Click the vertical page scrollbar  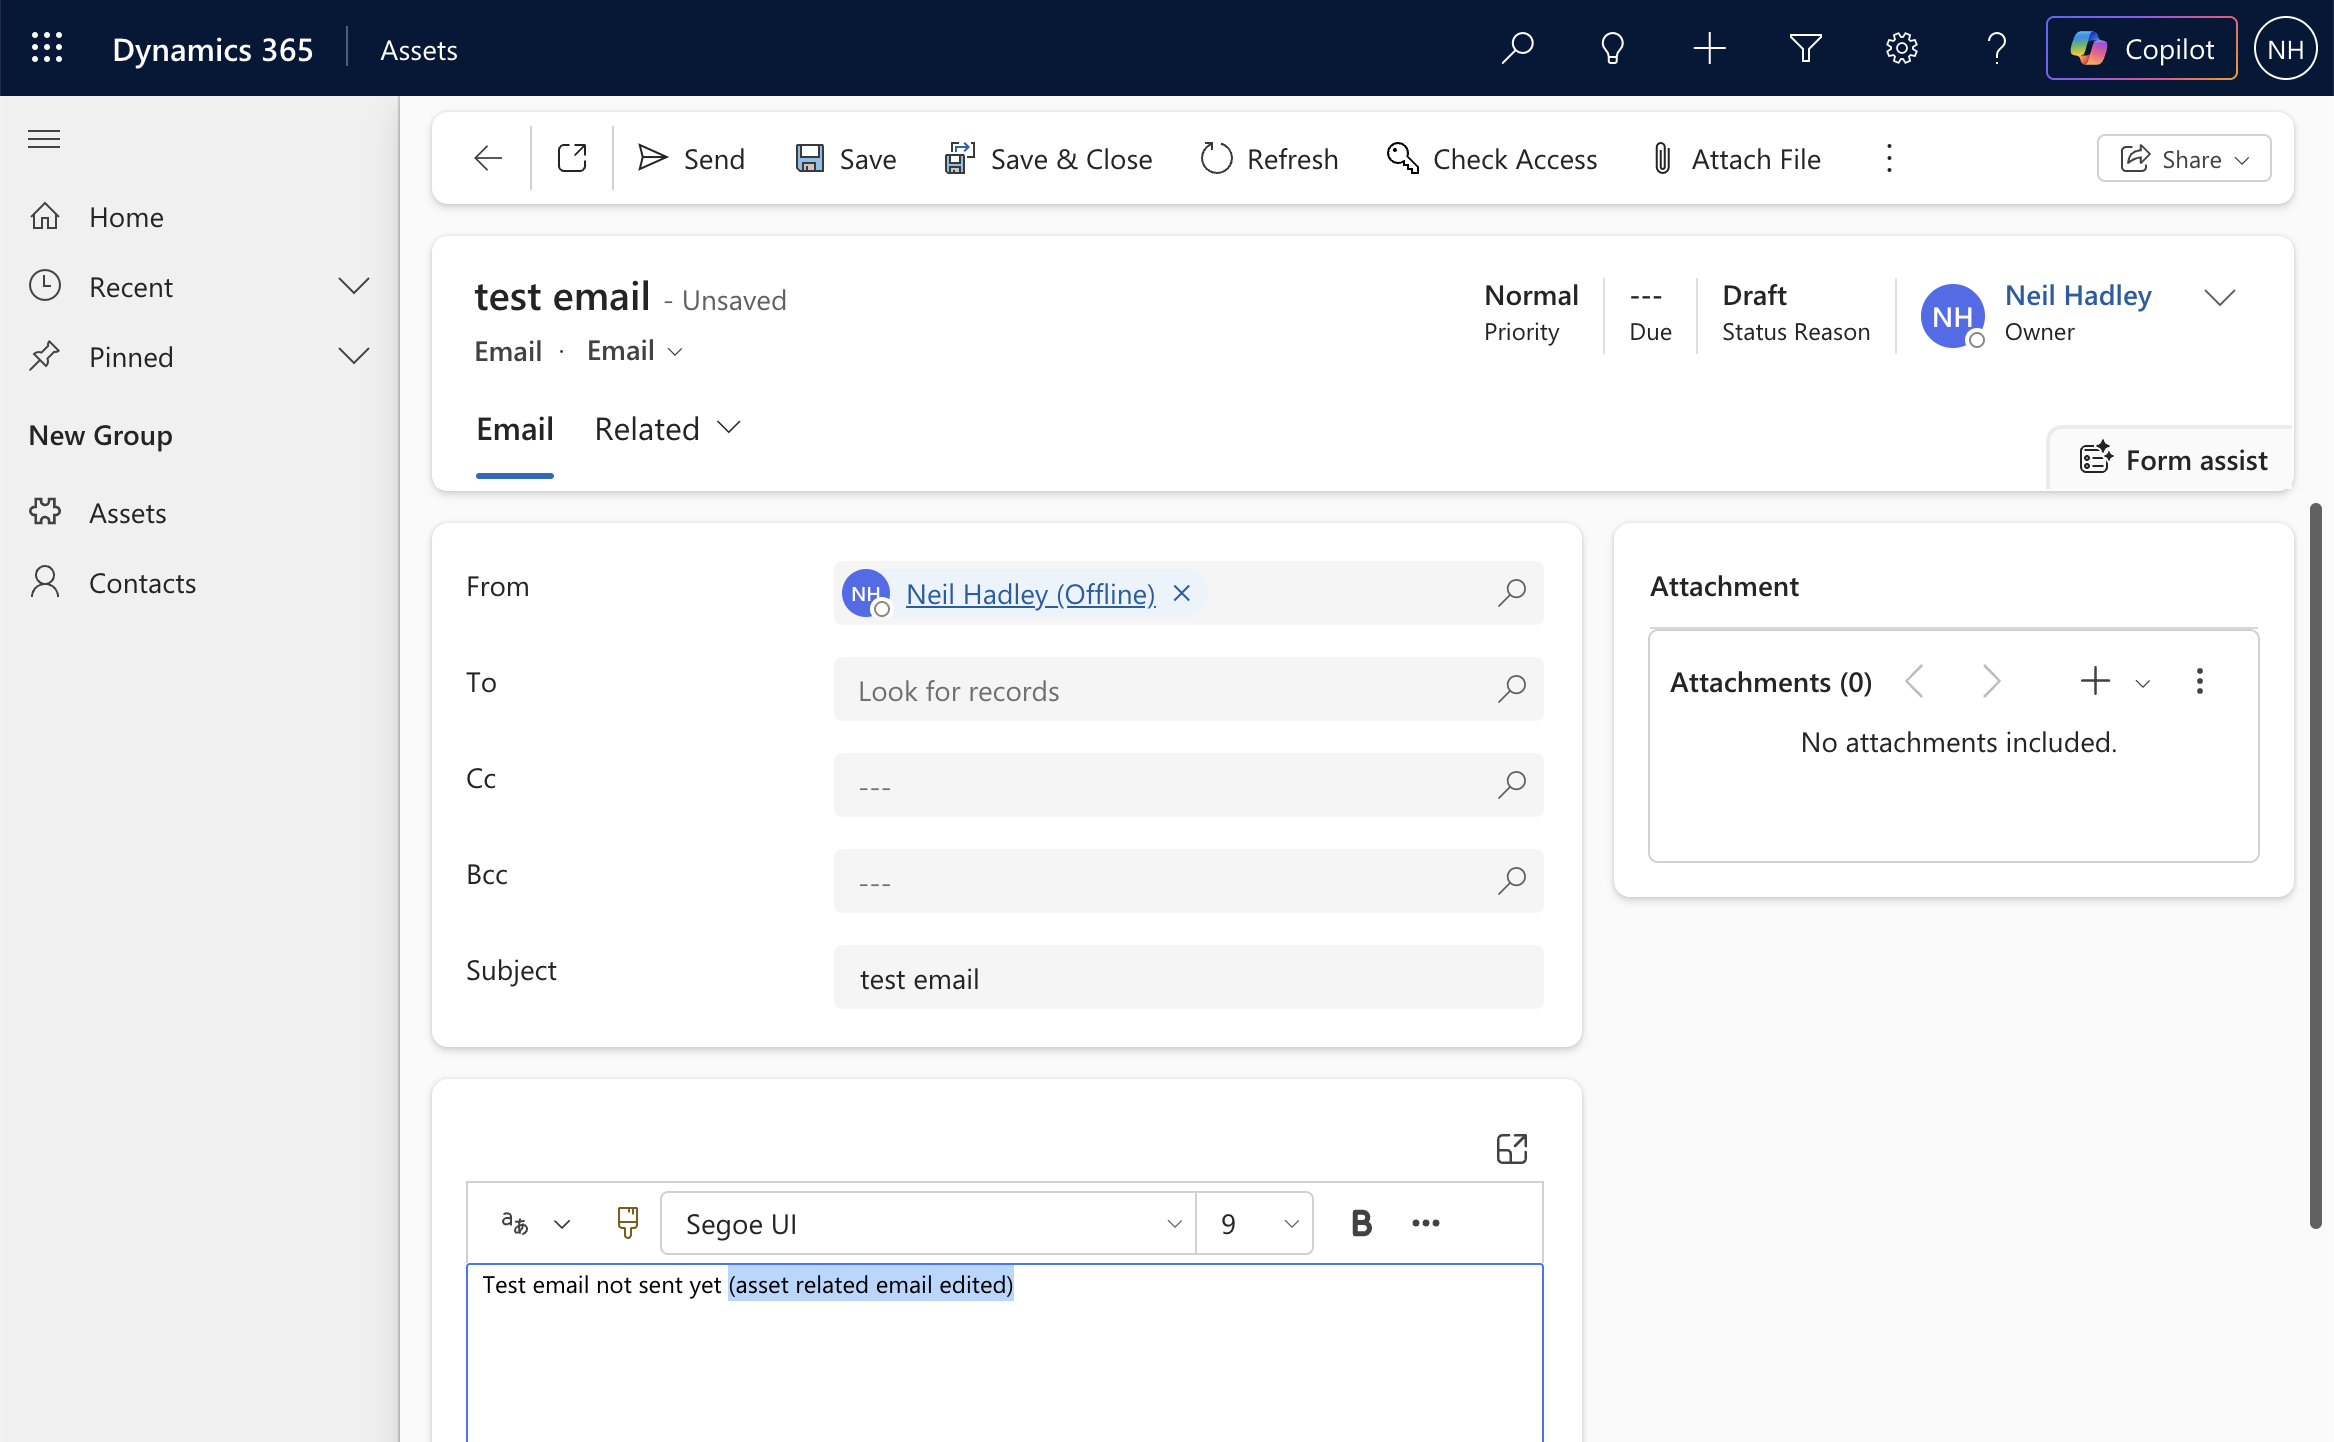[x=2315, y=866]
